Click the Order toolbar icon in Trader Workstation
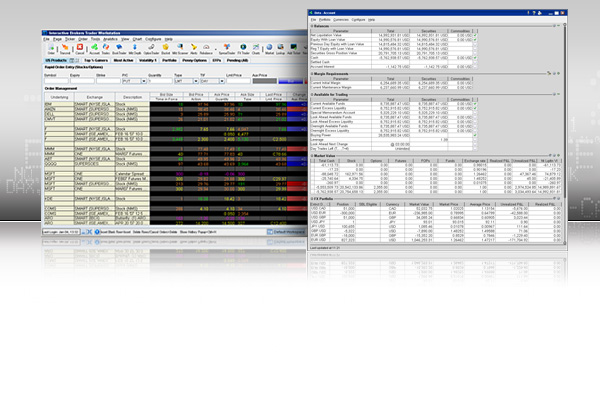Screen dimensions: 600x400 point(51,47)
